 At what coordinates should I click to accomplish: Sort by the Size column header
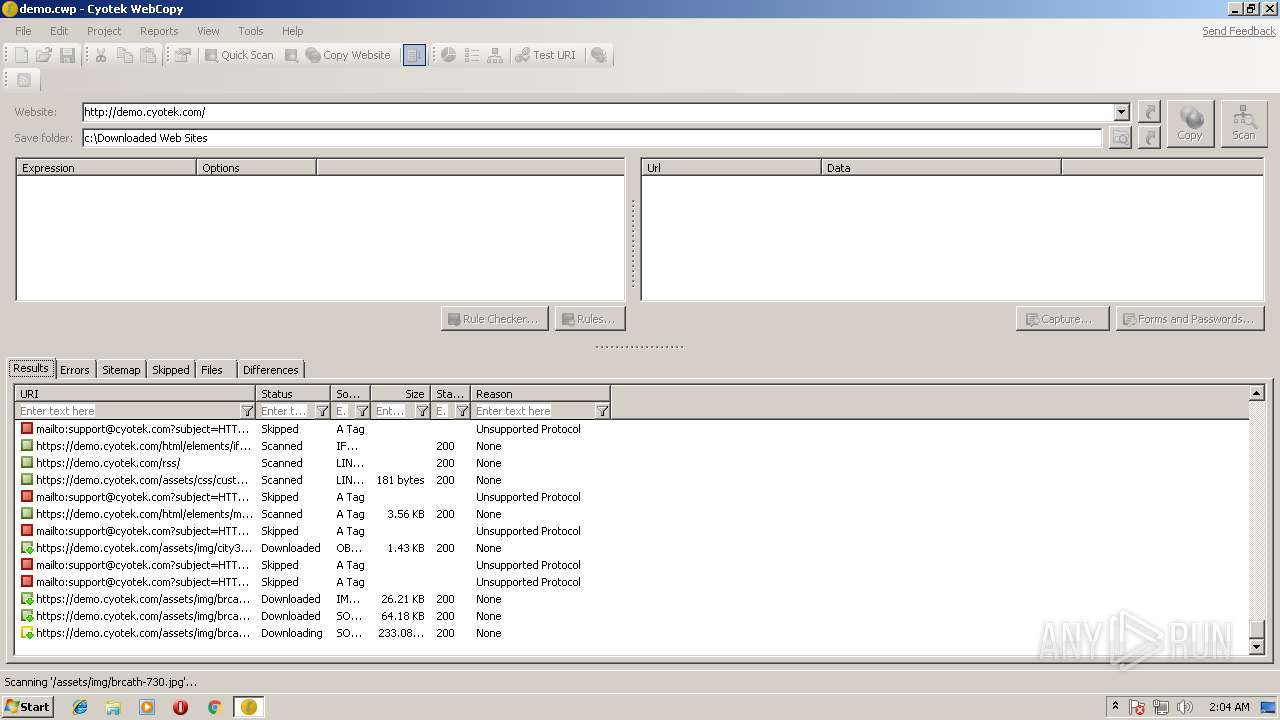(x=400, y=394)
